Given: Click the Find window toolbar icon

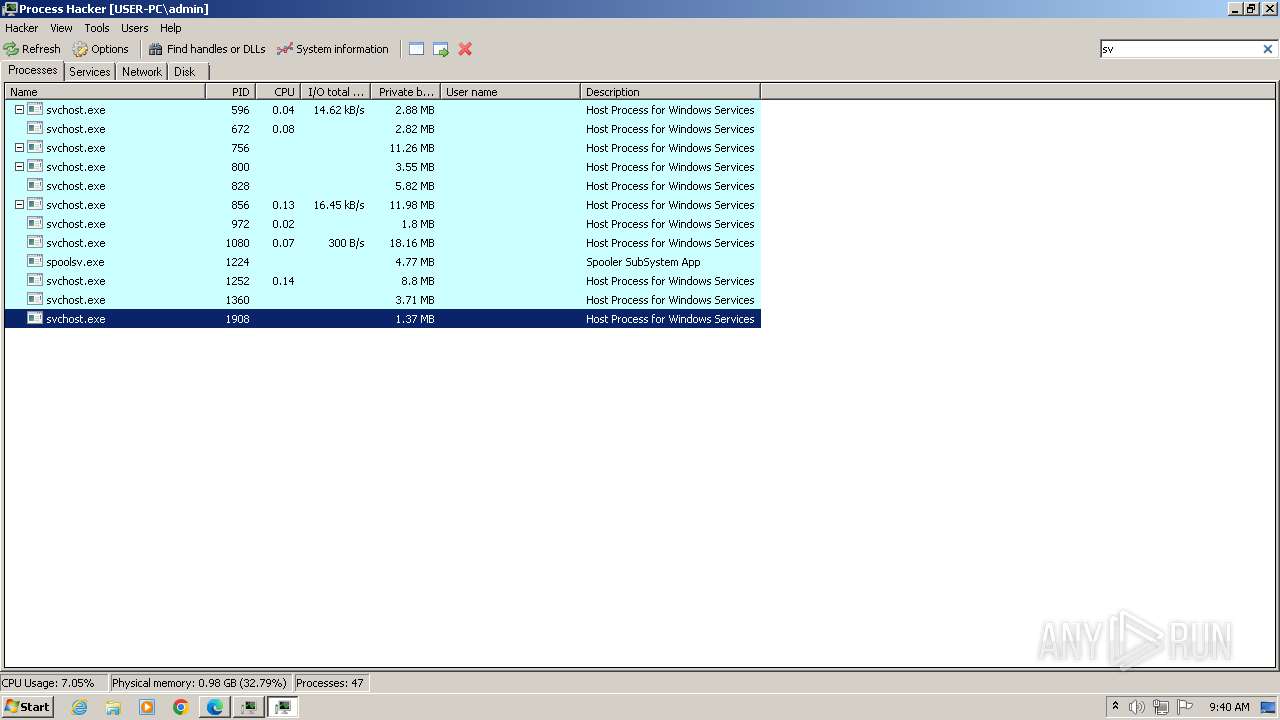Looking at the screenshot, I should click(x=417, y=49).
